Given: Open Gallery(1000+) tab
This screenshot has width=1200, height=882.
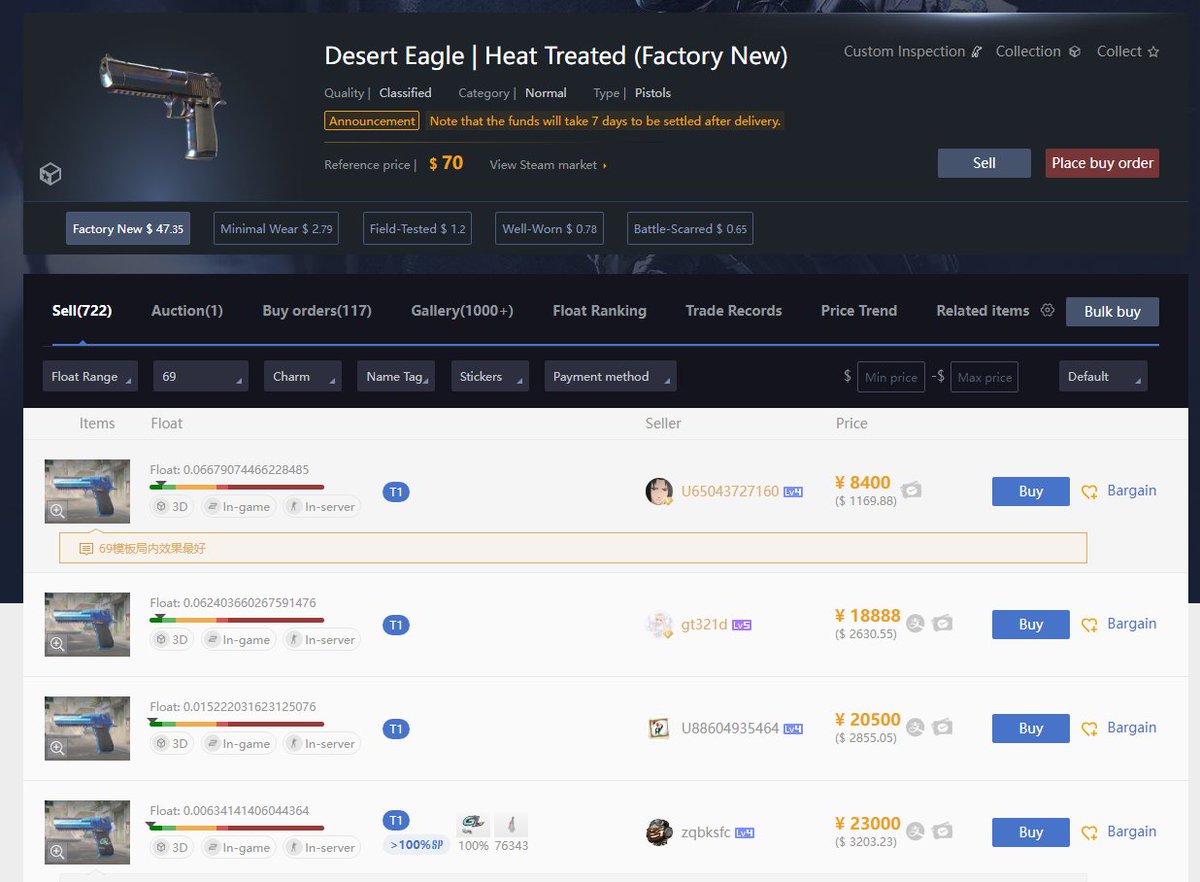Looking at the screenshot, I should 462,311.
